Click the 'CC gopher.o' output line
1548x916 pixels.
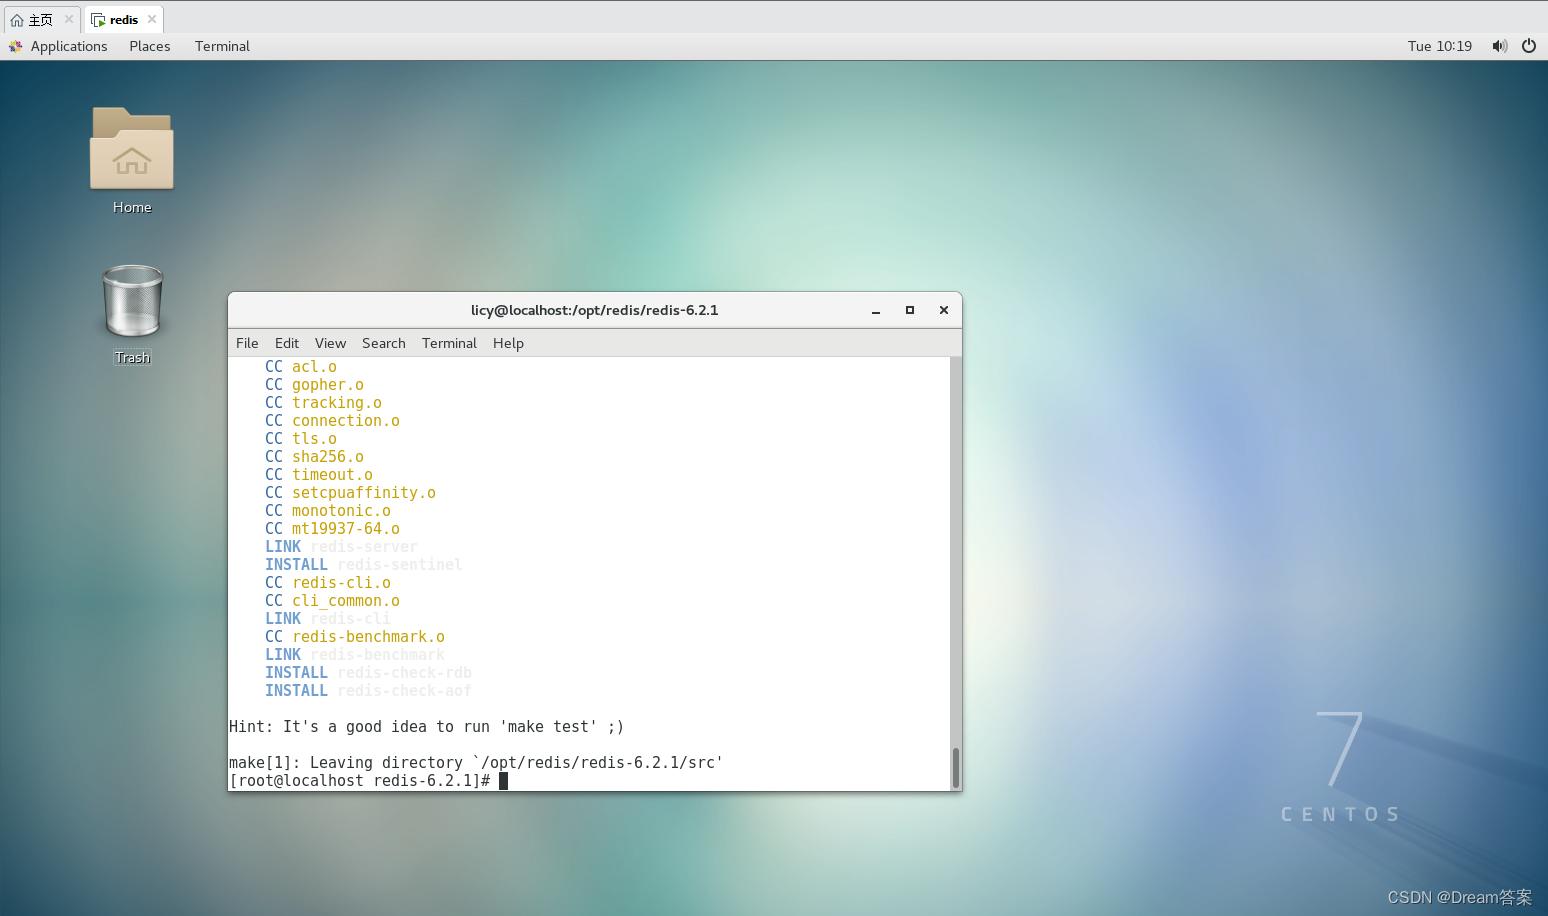(x=314, y=385)
